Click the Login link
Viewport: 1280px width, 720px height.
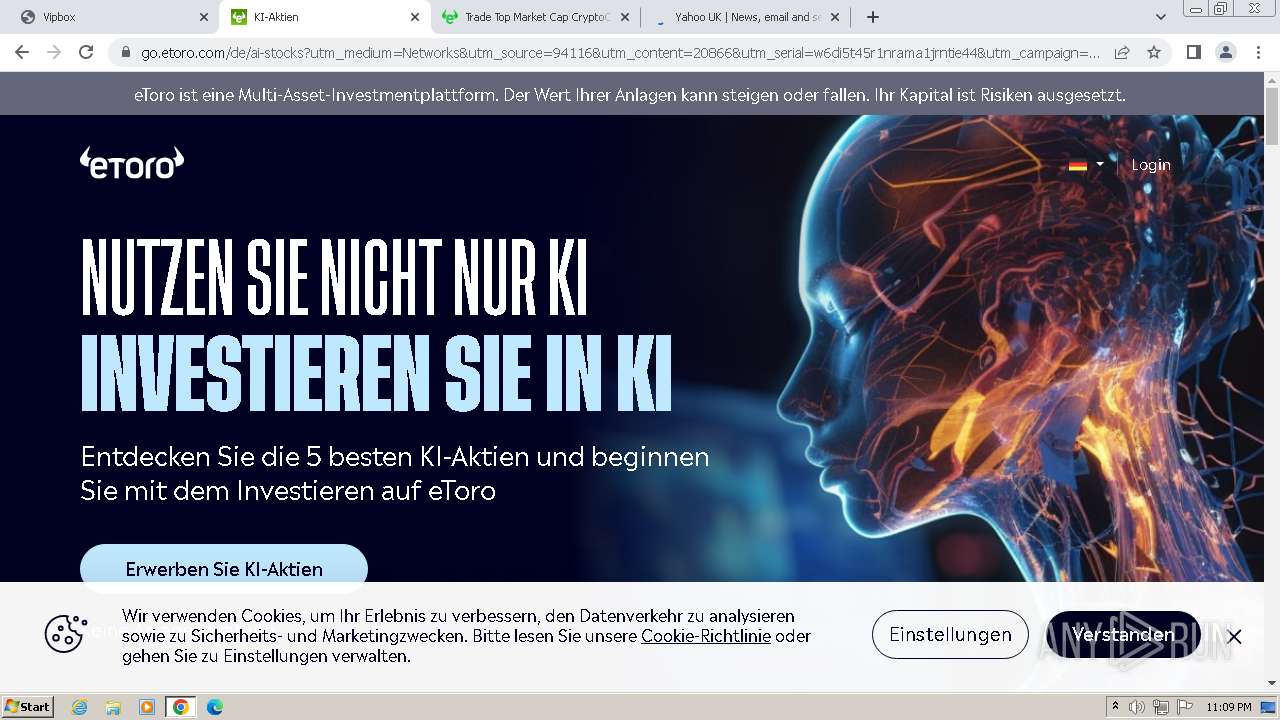(1151, 165)
